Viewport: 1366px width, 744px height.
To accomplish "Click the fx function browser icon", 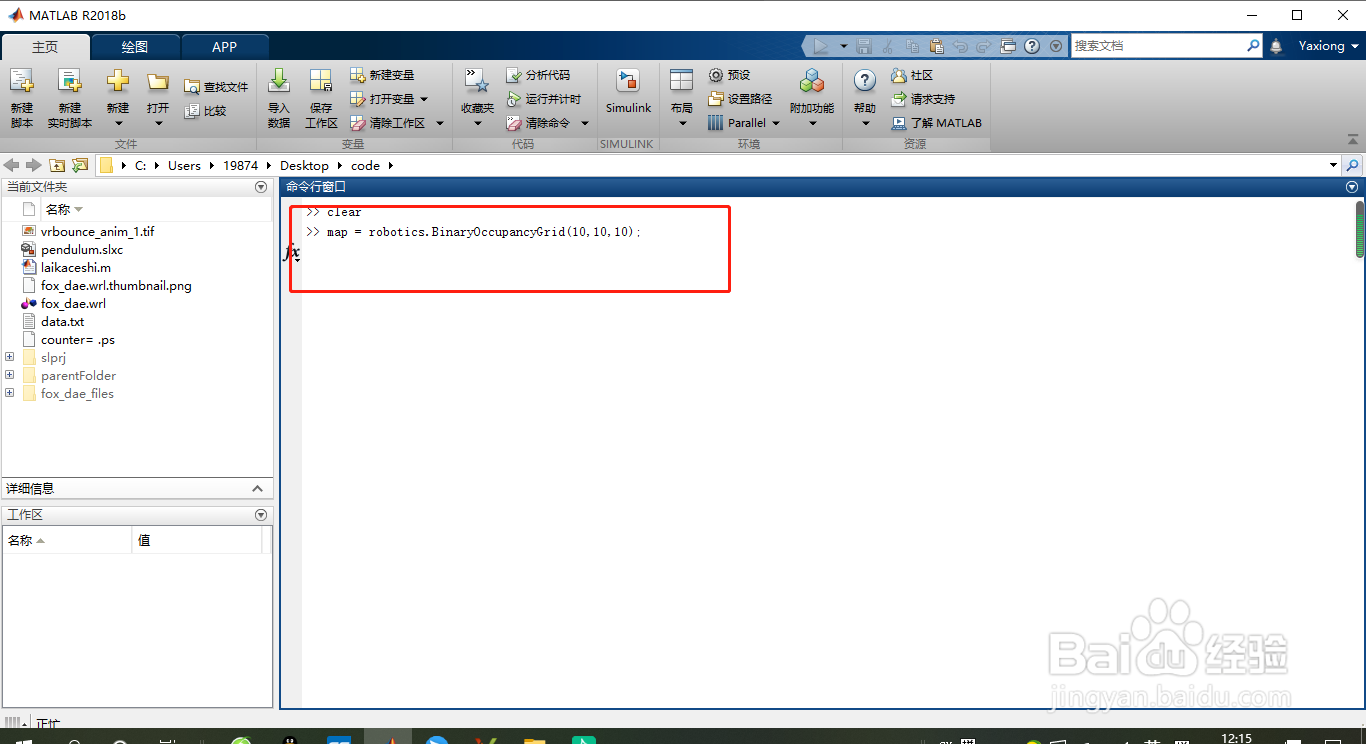I will tap(291, 253).
